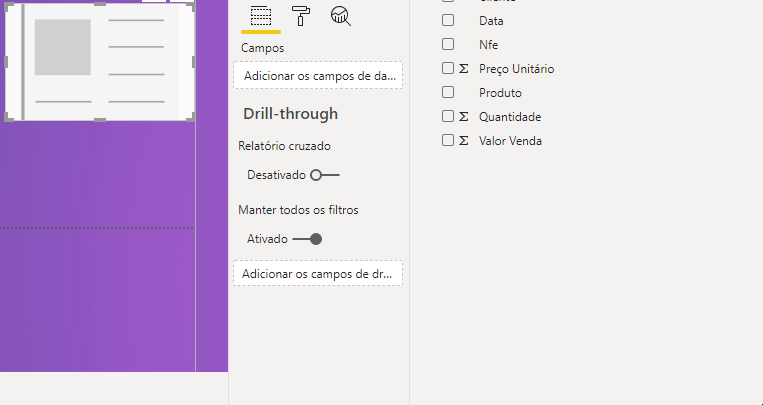Open the Analytics magnifier icon
Screen dimensions: 763x405
(x=341, y=16)
